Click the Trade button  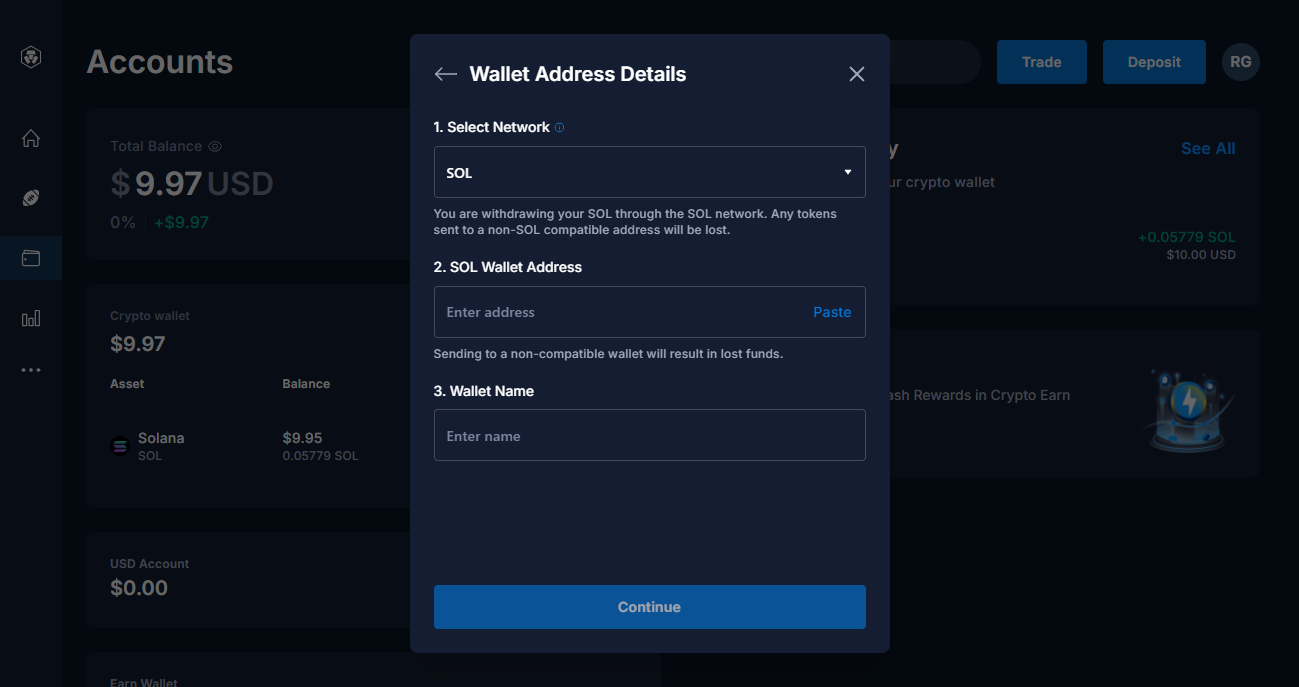coord(1042,62)
